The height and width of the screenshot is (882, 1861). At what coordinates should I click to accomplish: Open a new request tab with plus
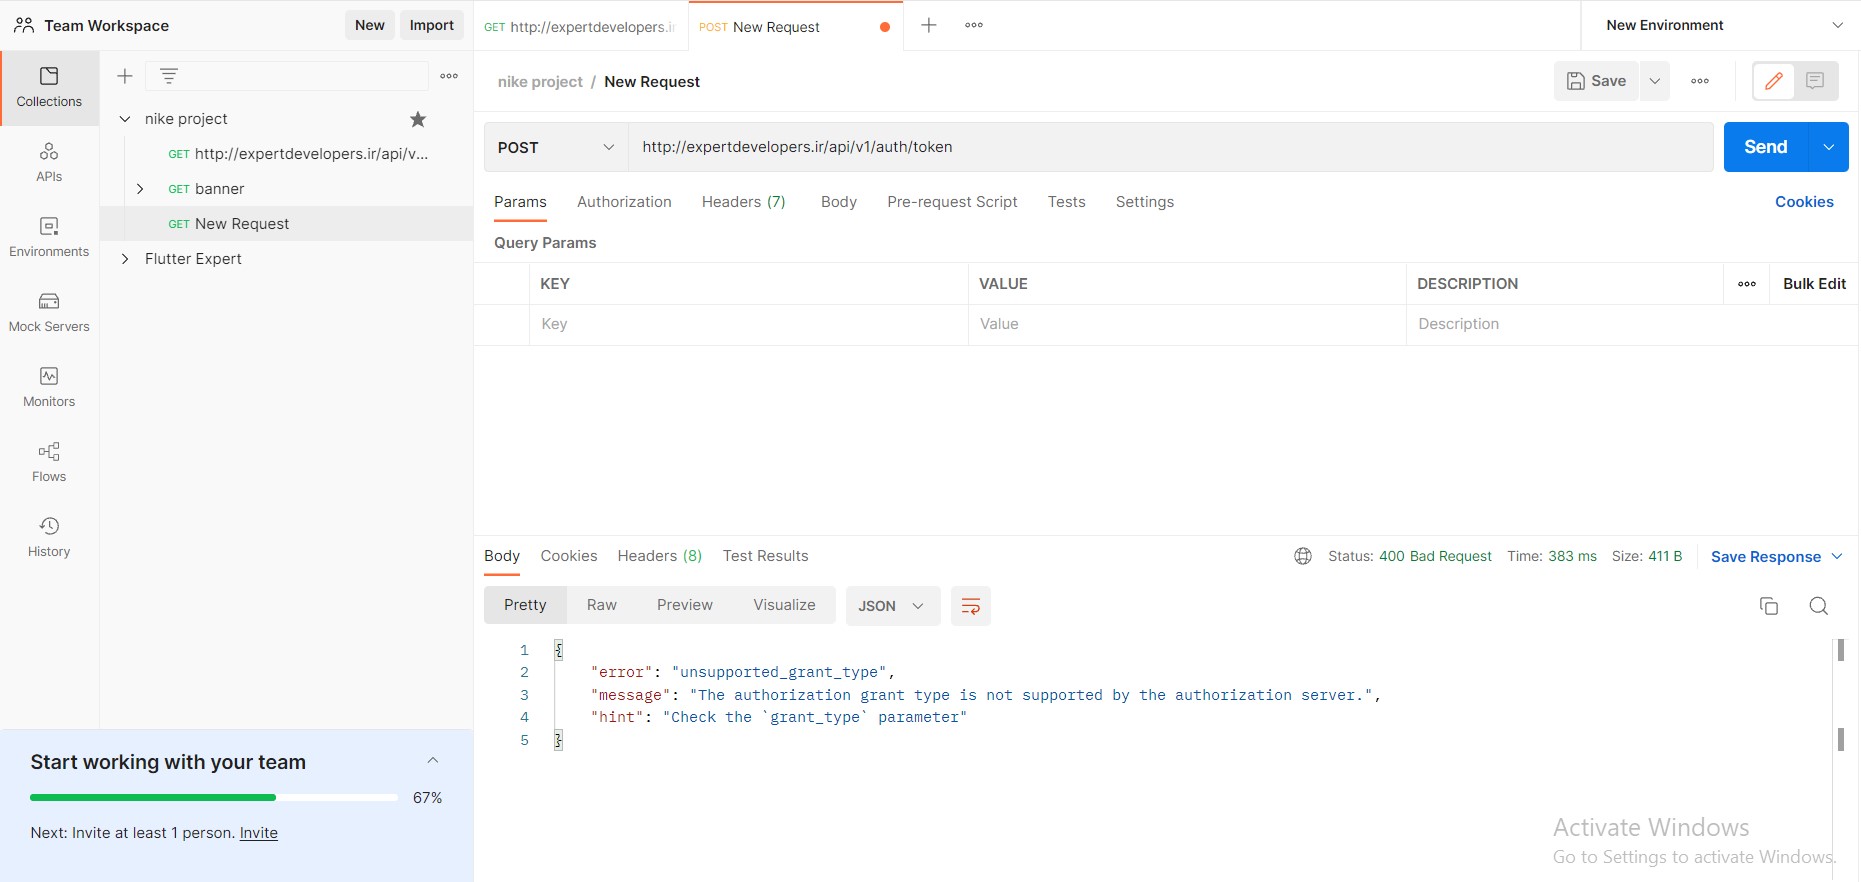point(929,25)
